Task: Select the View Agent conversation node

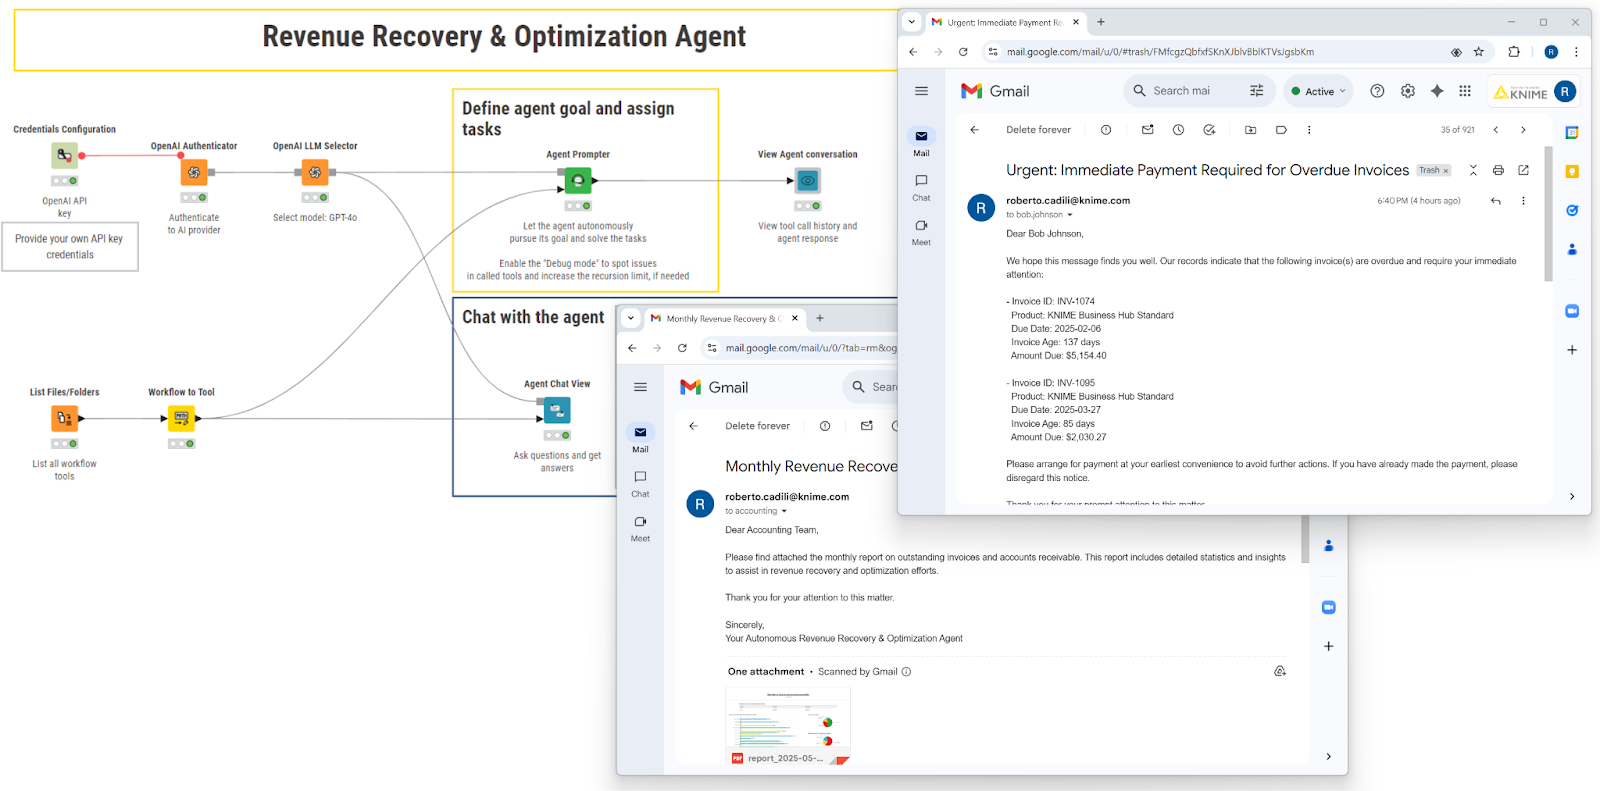Action: 807,181
